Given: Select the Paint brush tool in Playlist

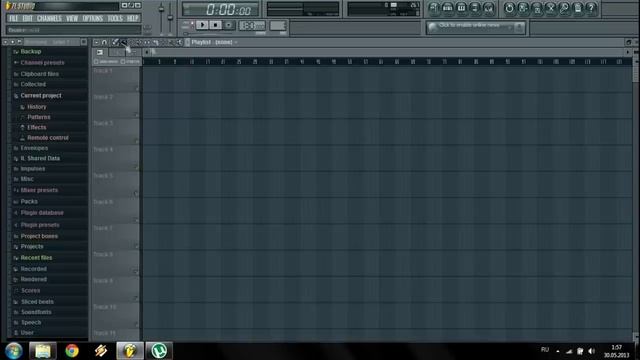Looking at the screenshot, I should (x=123, y=42).
